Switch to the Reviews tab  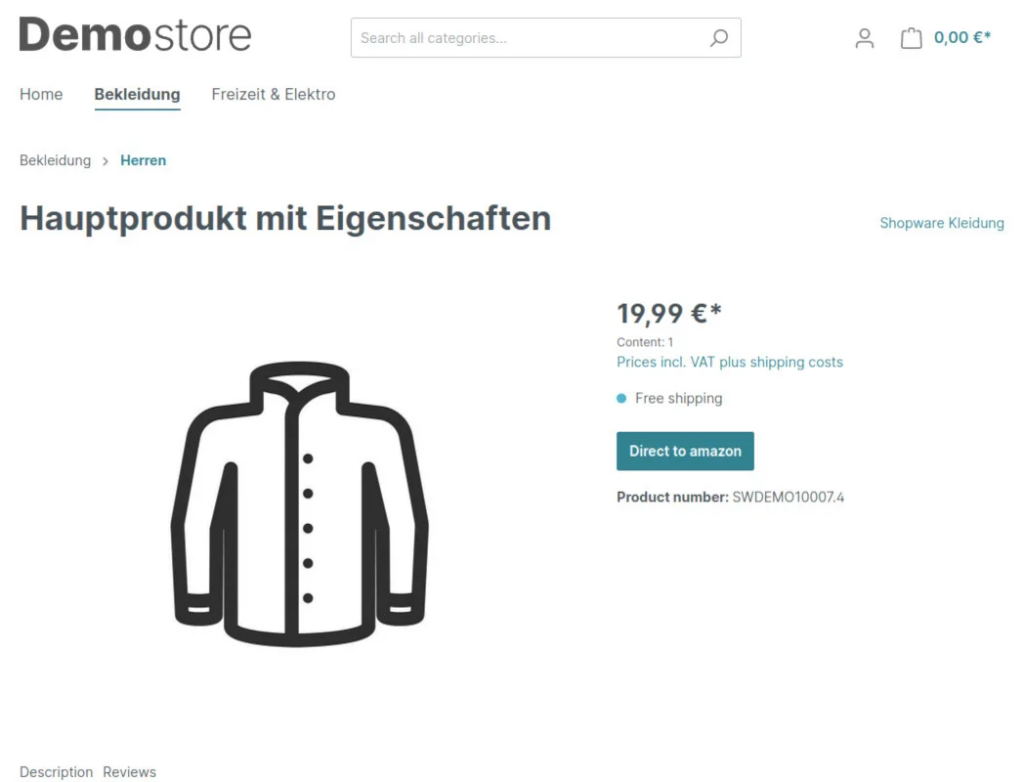click(x=129, y=772)
